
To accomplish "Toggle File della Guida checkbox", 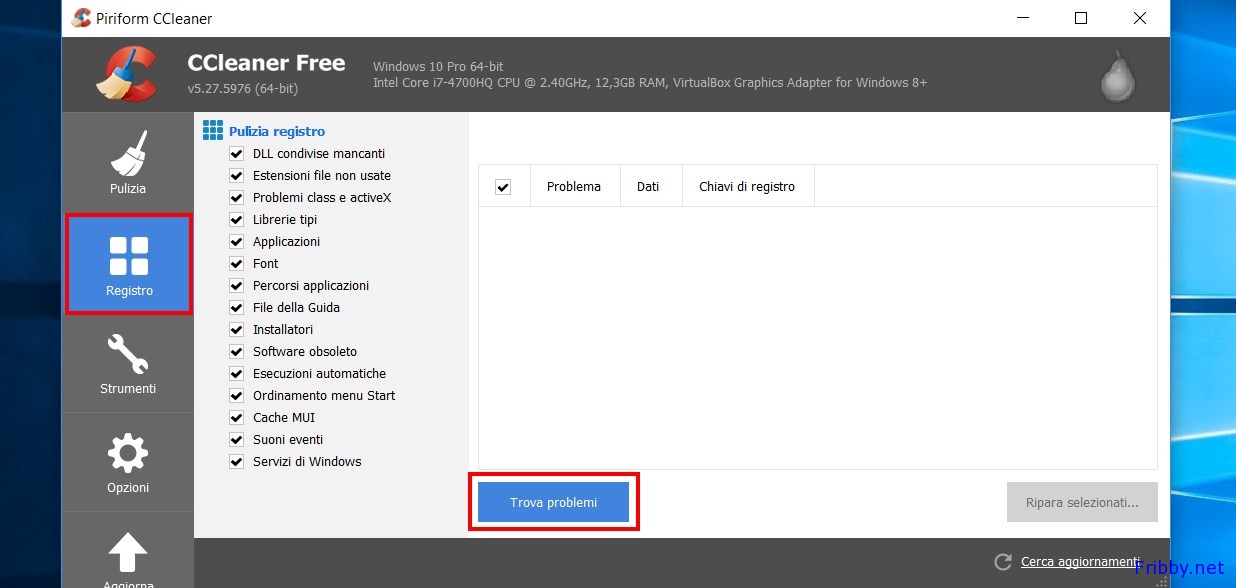I will tap(237, 308).
